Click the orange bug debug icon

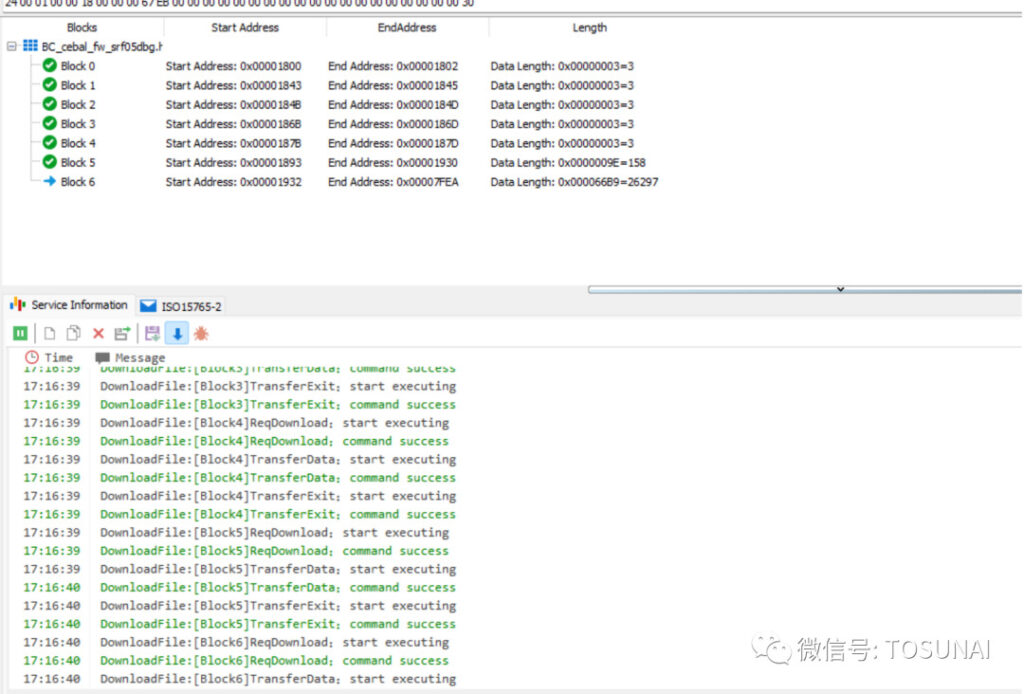pos(201,333)
